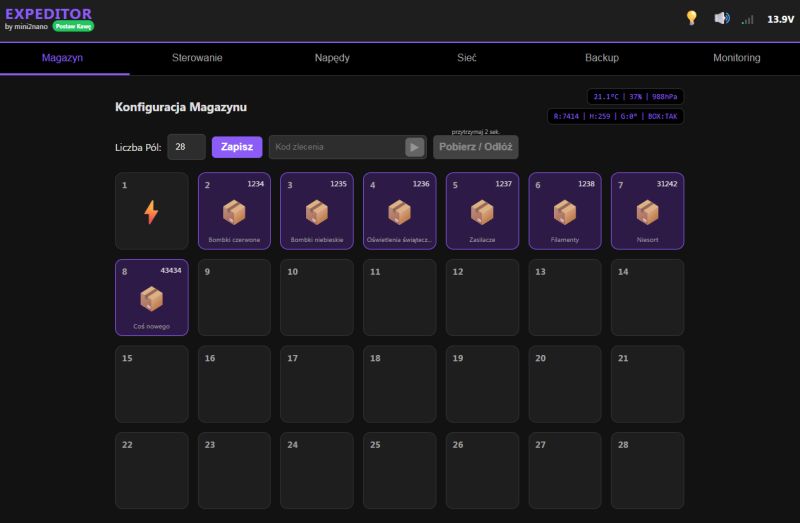Viewport: 800px width, 523px height.
Task: Open the Napędy tab
Action: pos(332,58)
